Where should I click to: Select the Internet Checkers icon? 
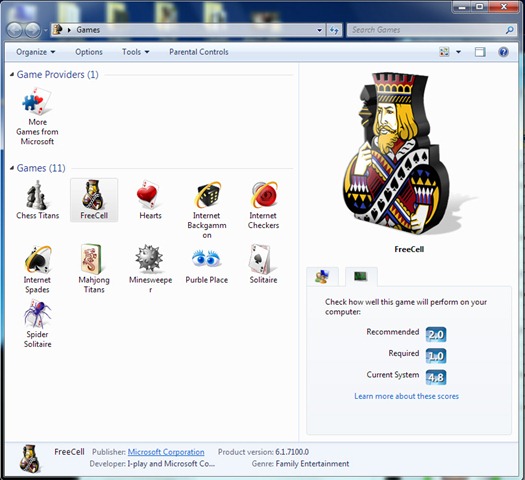click(x=264, y=194)
